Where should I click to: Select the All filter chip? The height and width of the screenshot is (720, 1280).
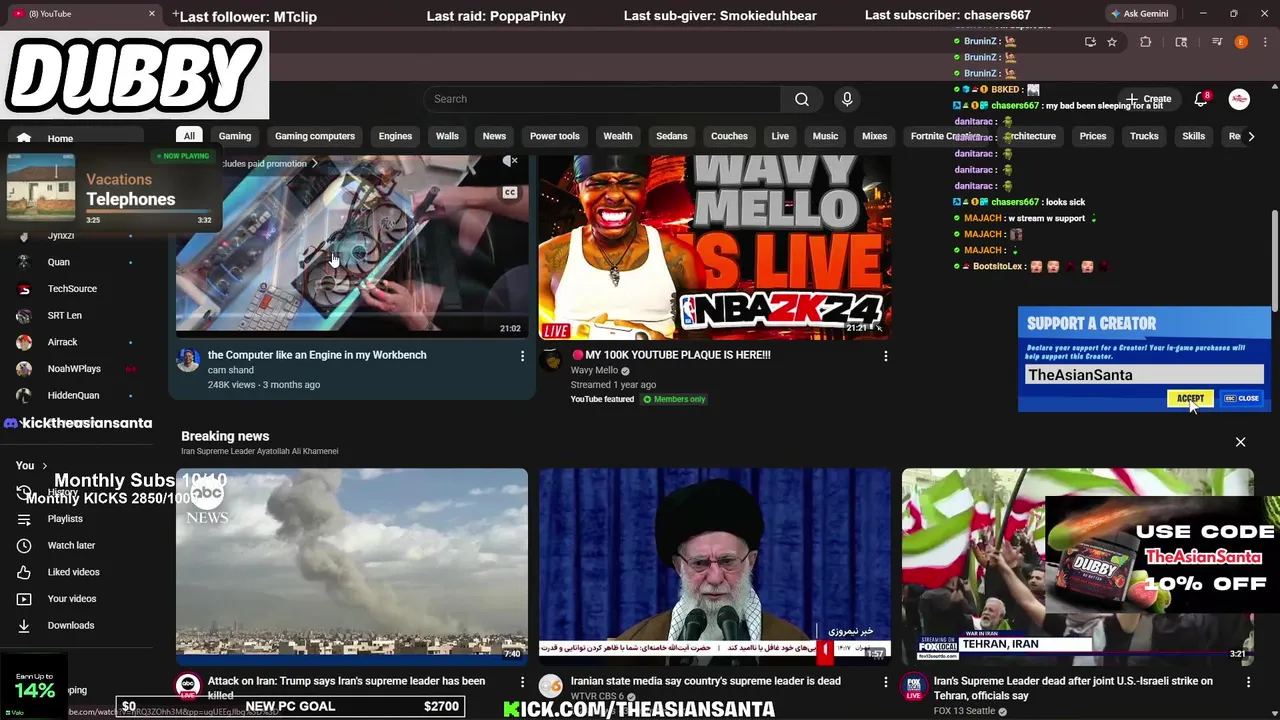(x=189, y=136)
